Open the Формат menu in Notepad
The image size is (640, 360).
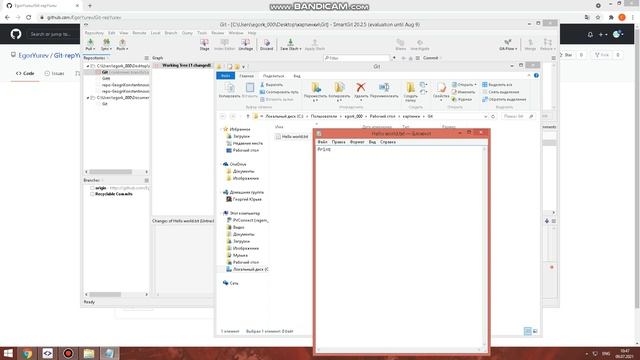[357, 142]
